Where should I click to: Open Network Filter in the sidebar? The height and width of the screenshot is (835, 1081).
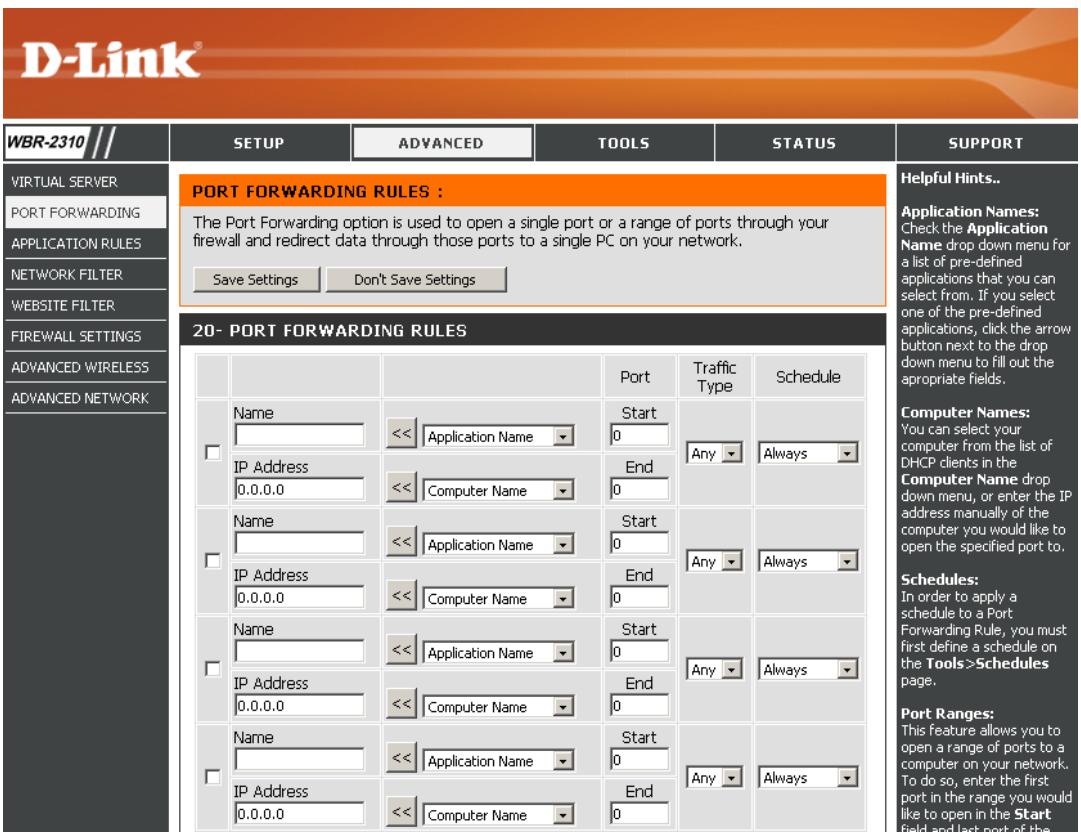(x=85, y=274)
